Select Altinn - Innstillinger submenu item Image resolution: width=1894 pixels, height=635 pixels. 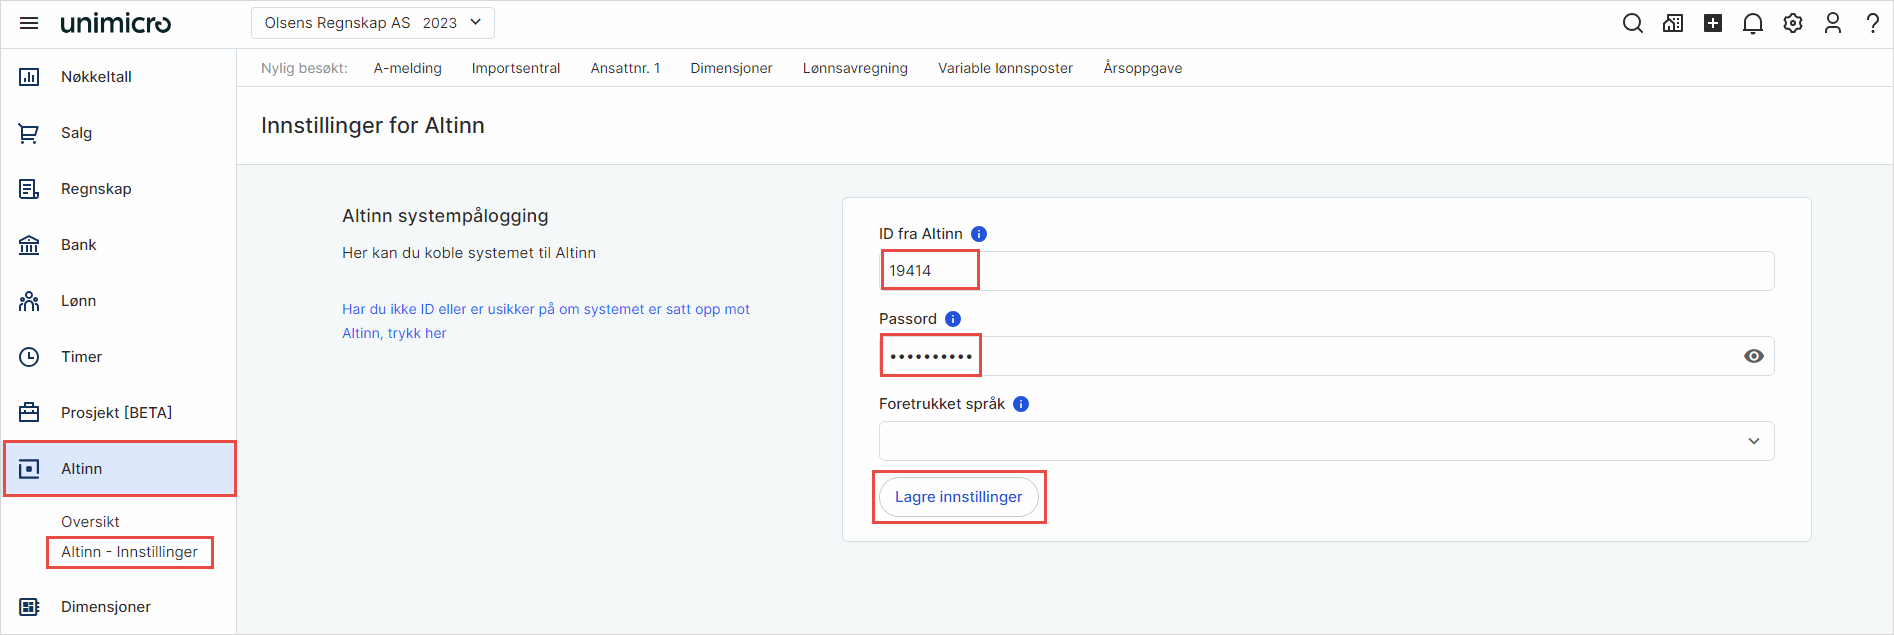click(129, 552)
